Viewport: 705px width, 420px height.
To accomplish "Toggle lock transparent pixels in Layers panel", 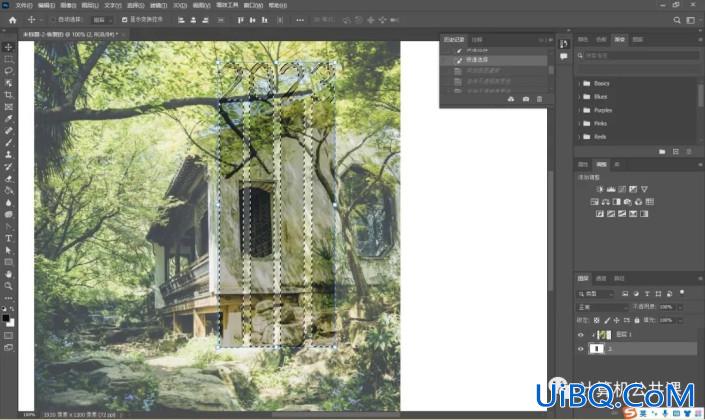I will (596, 321).
